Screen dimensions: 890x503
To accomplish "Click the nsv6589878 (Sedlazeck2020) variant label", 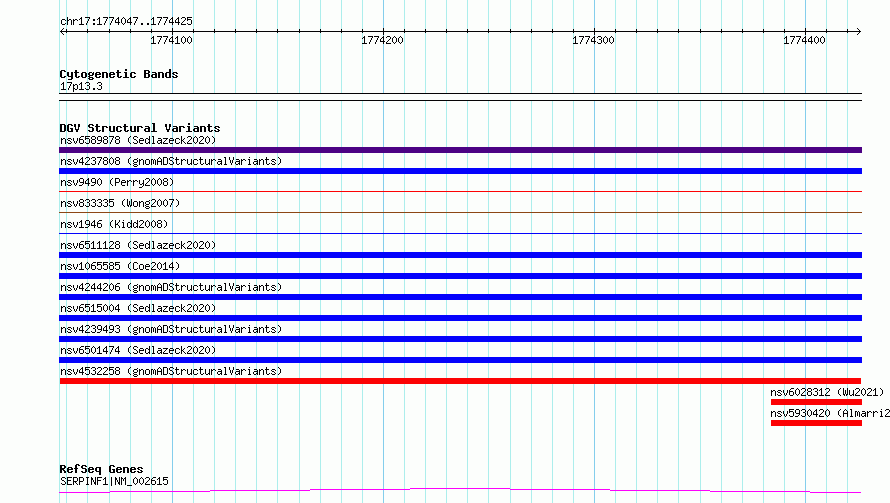I will point(138,140).
